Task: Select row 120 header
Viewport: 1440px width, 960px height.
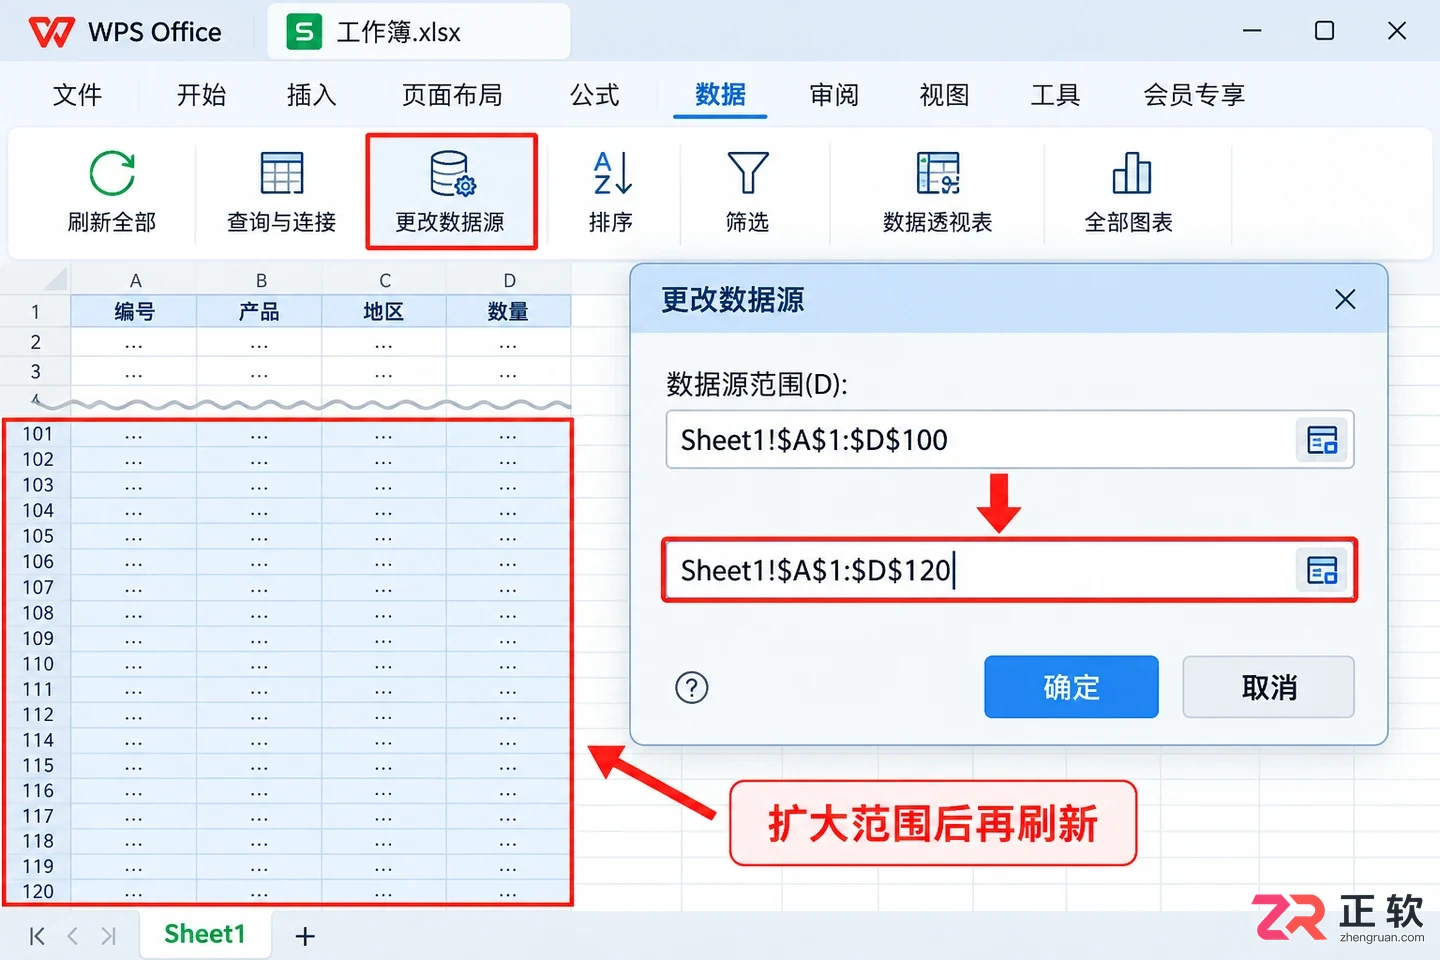Action: pyautogui.click(x=38, y=891)
